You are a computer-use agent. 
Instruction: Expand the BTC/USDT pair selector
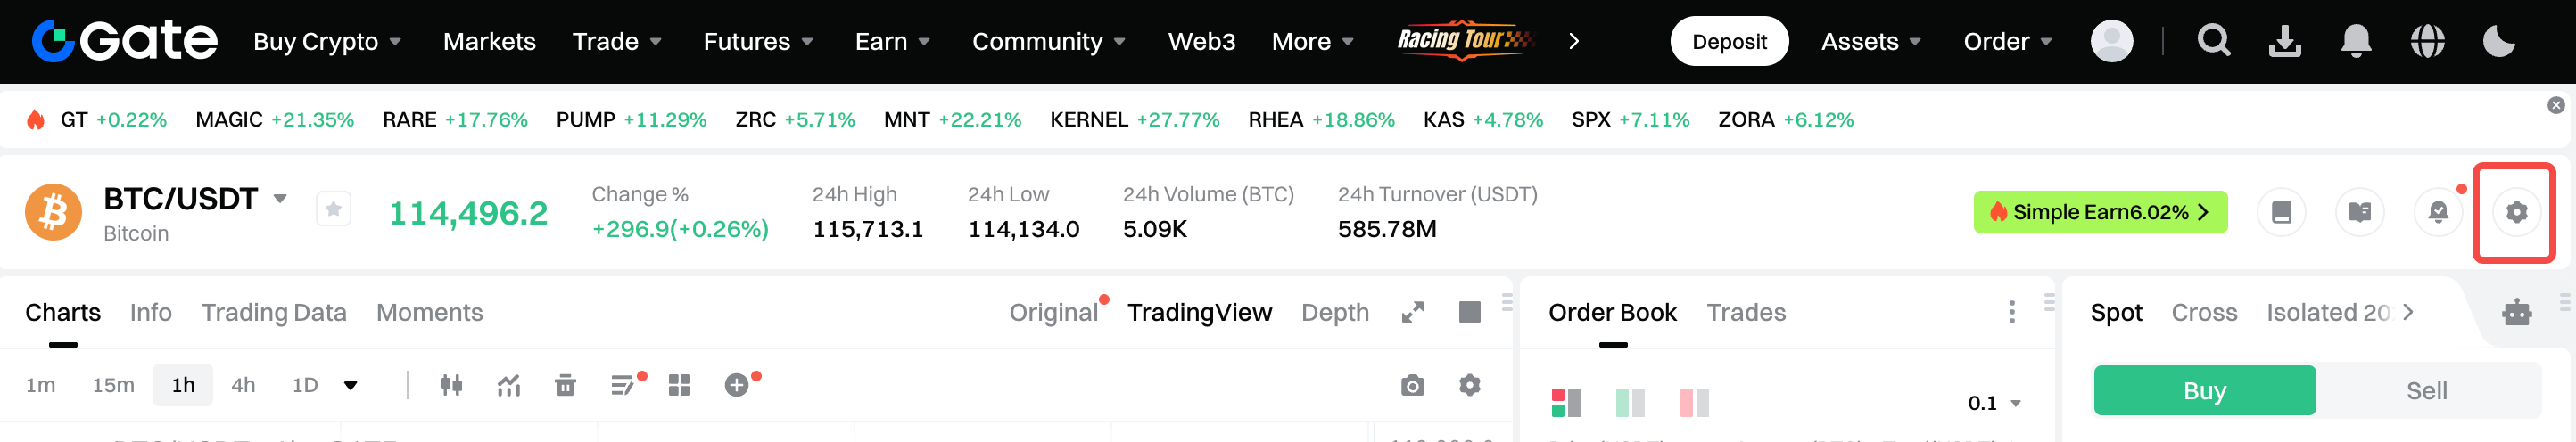click(281, 198)
